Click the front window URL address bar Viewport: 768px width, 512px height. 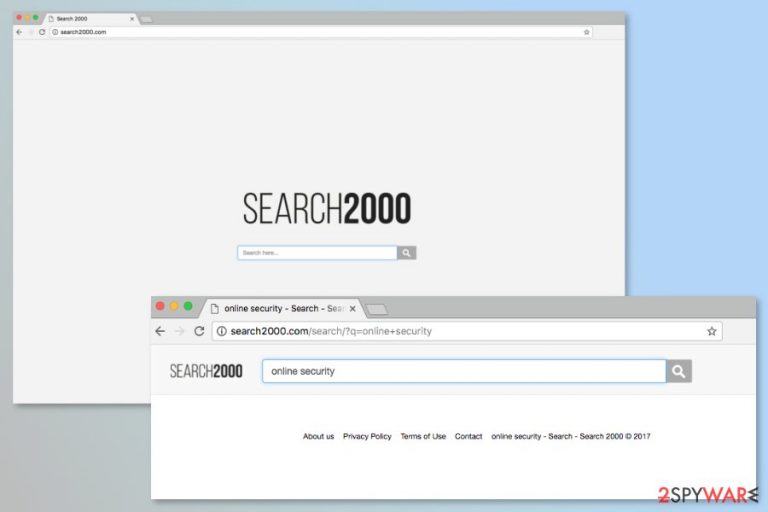click(467, 331)
